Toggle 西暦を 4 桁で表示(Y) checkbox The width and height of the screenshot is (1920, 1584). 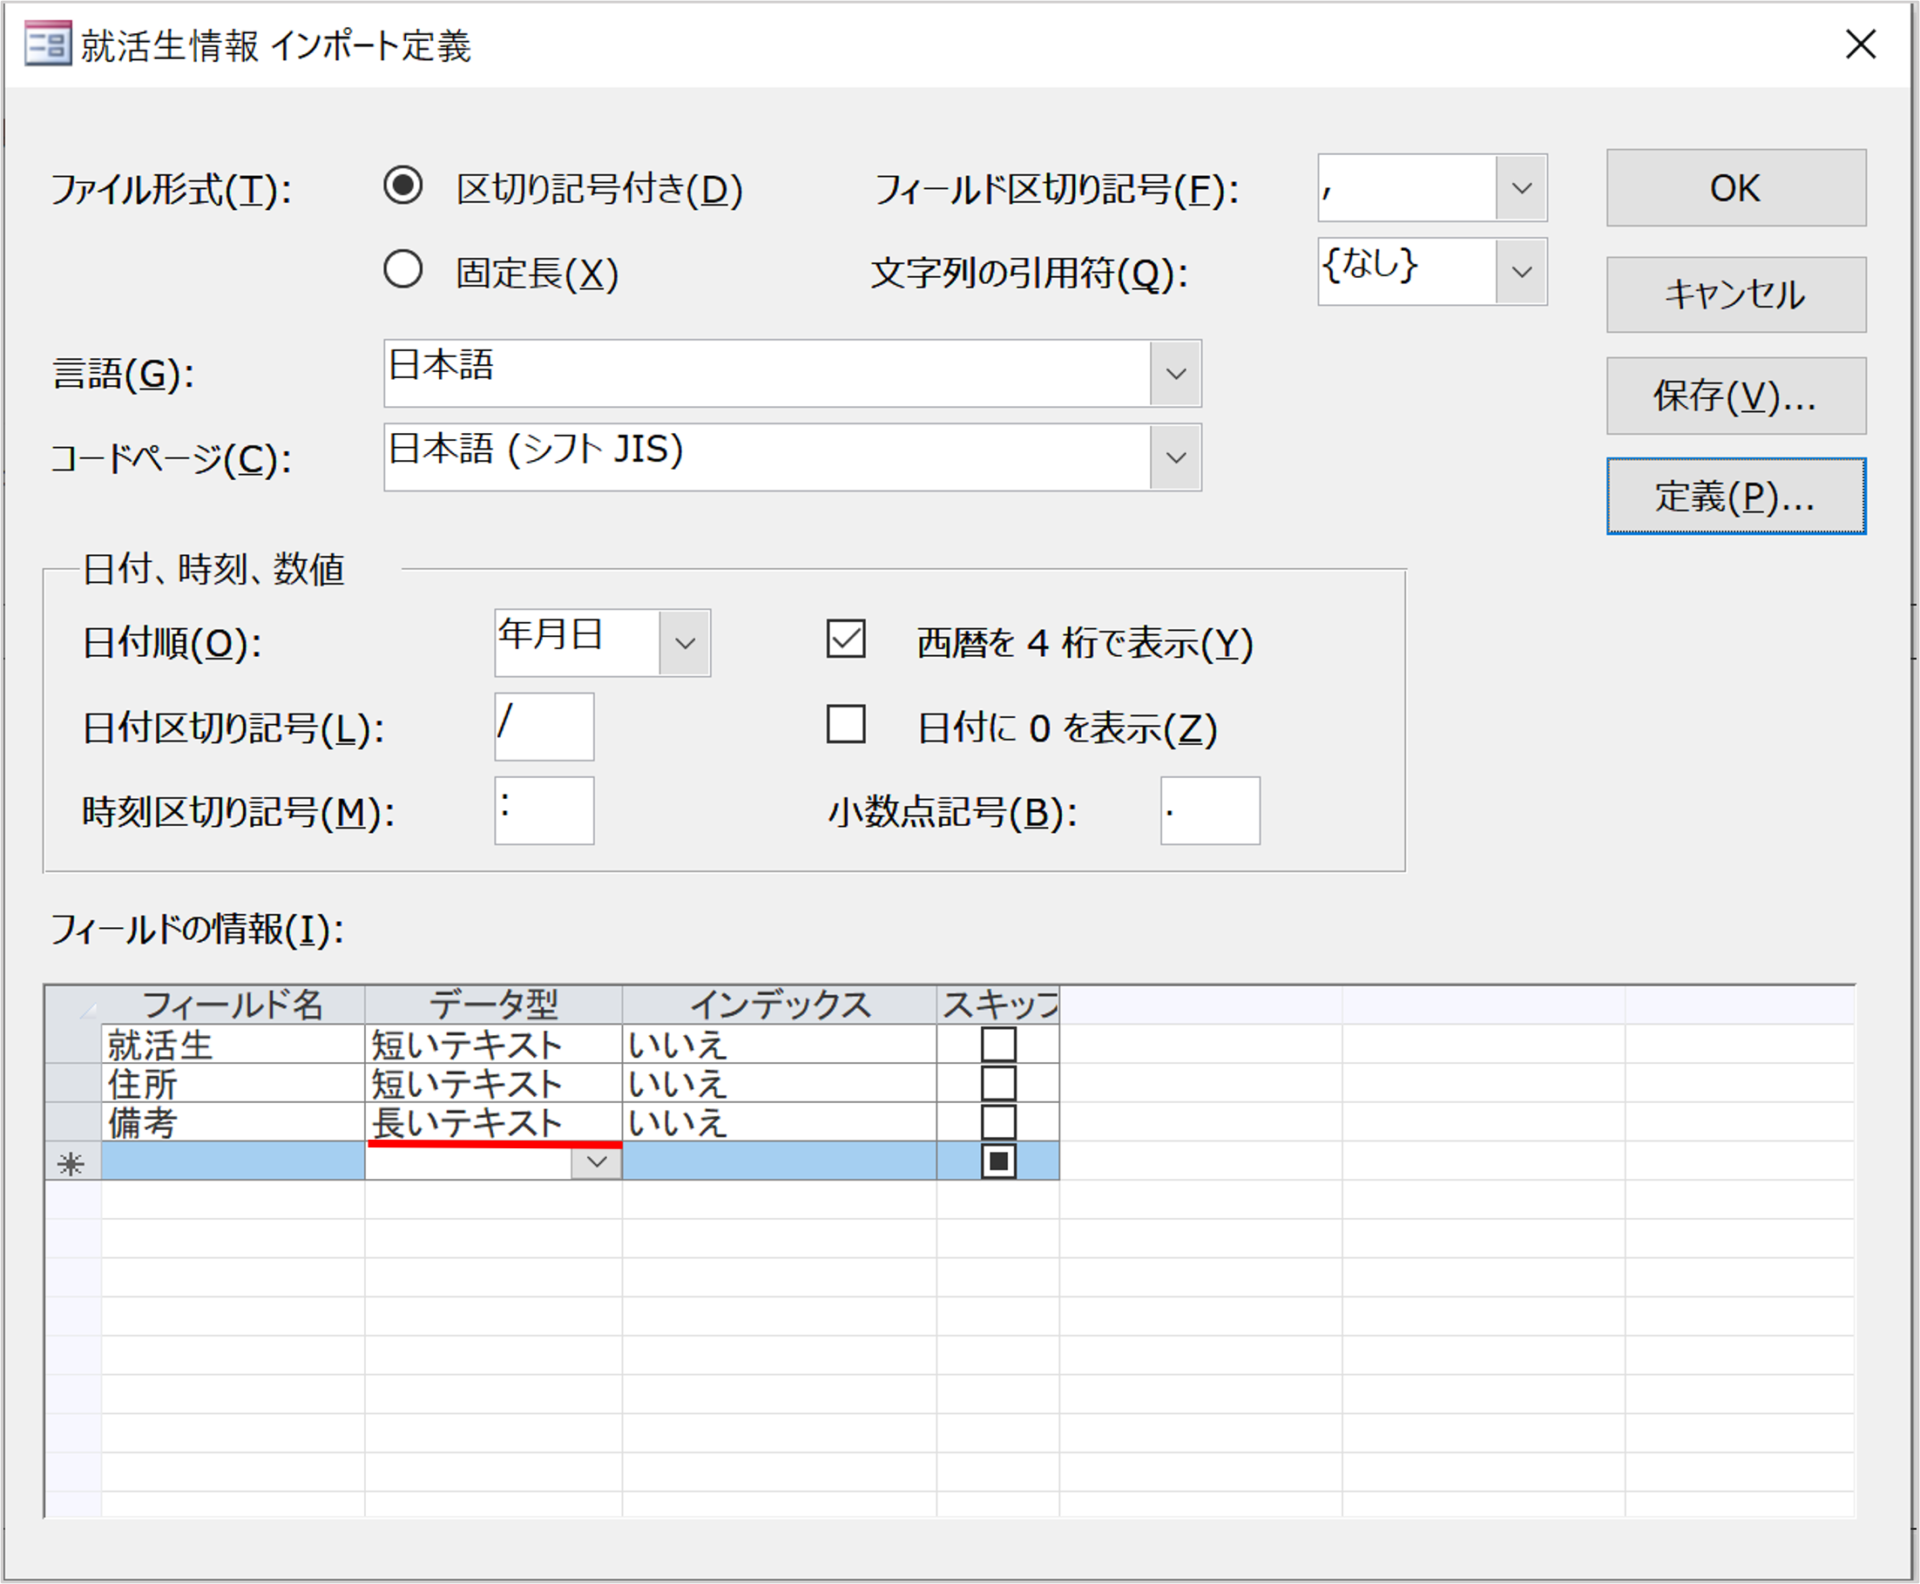[846, 639]
